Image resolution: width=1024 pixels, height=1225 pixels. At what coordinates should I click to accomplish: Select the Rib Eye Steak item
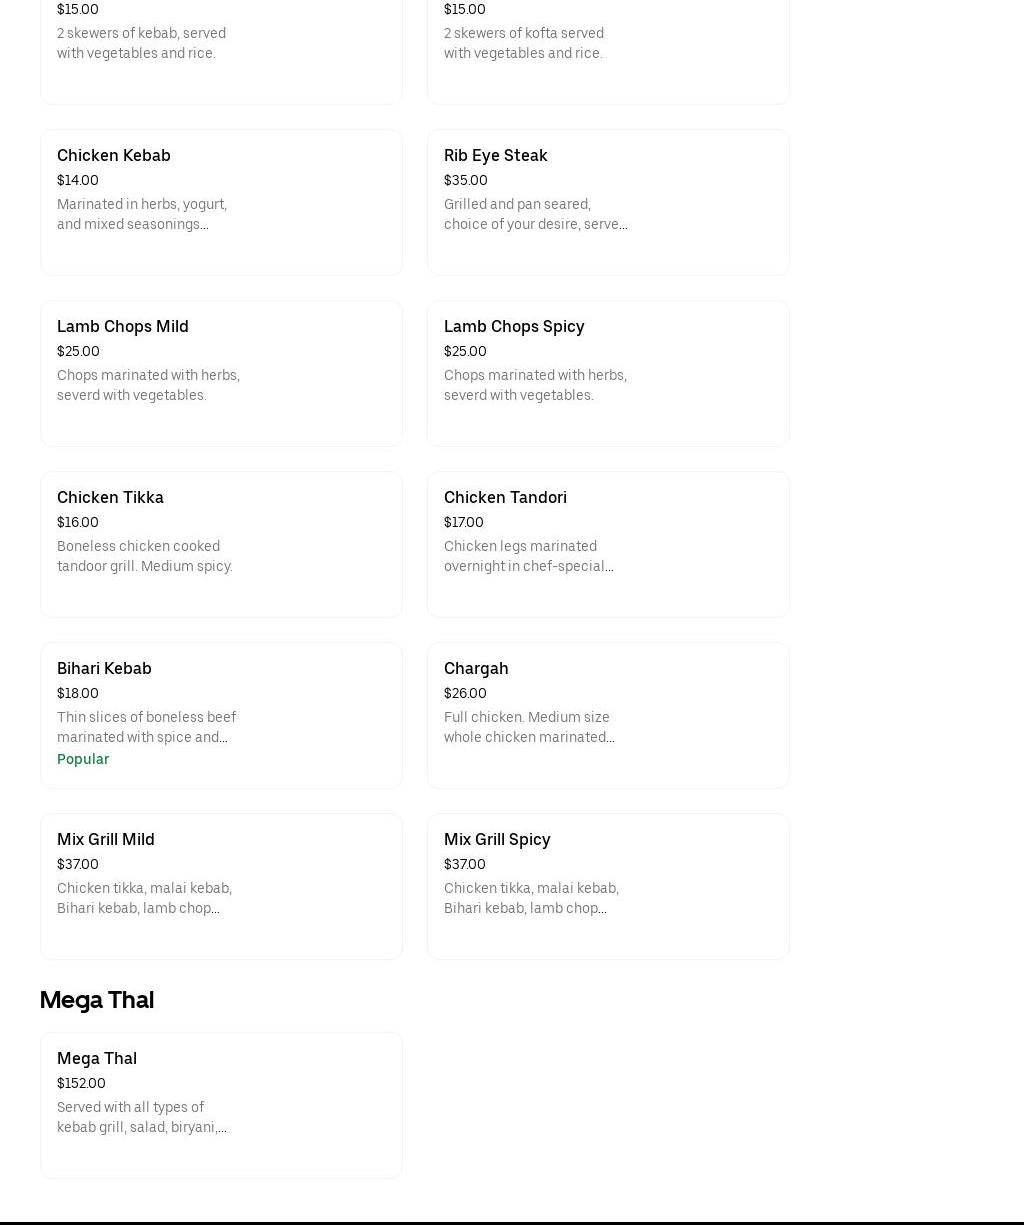(x=607, y=202)
